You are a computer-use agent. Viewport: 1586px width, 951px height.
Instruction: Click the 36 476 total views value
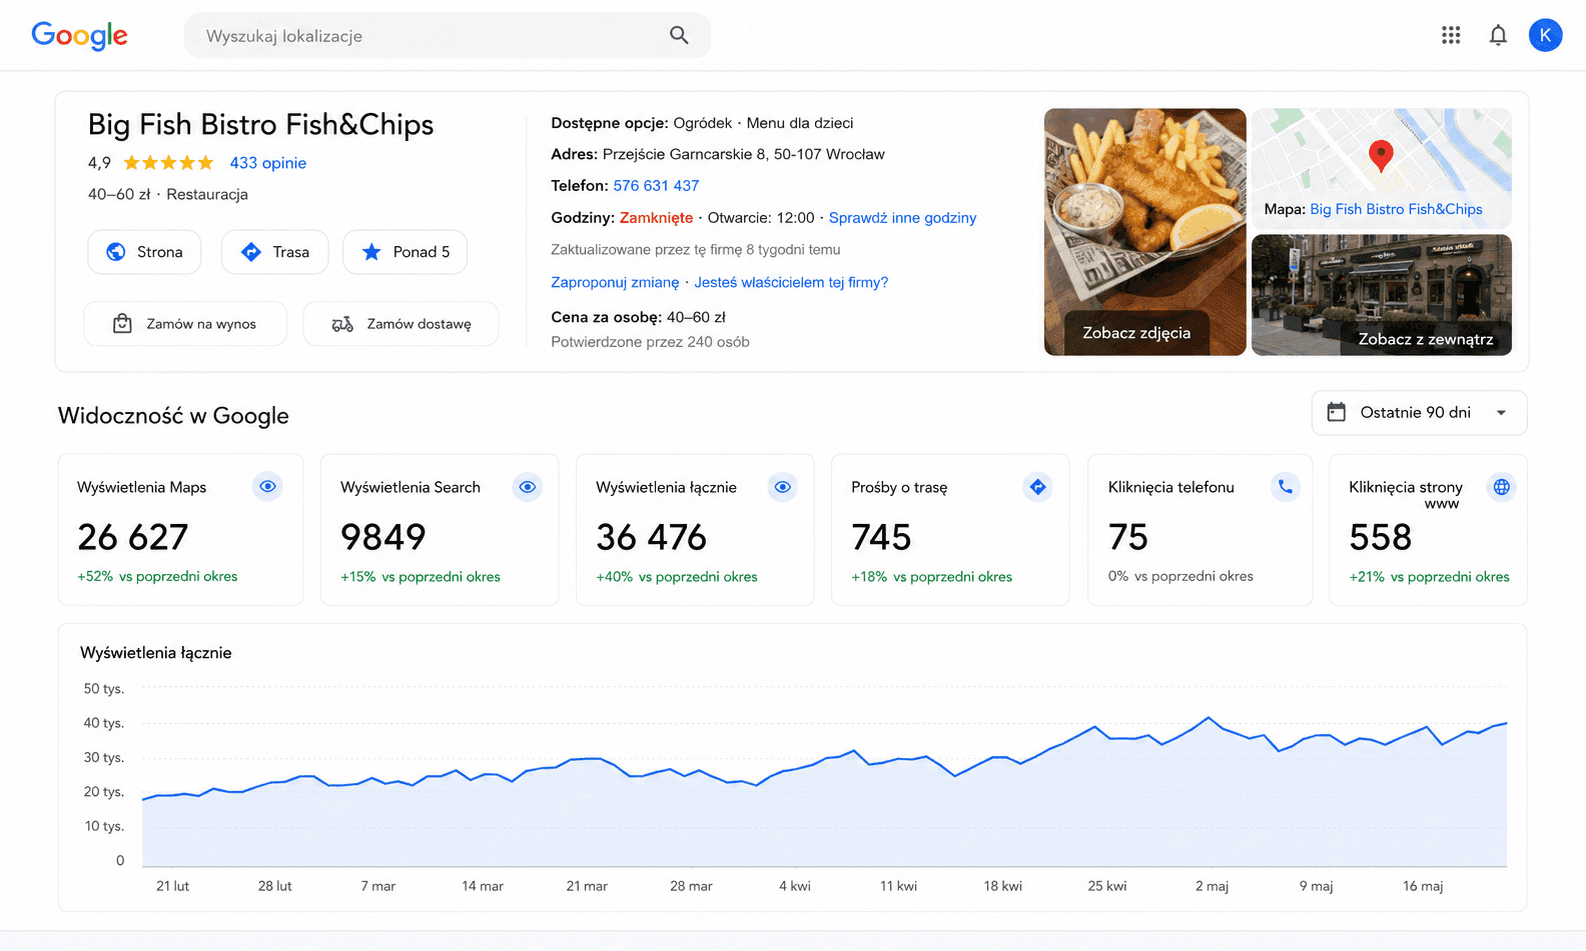pos(651,537)
